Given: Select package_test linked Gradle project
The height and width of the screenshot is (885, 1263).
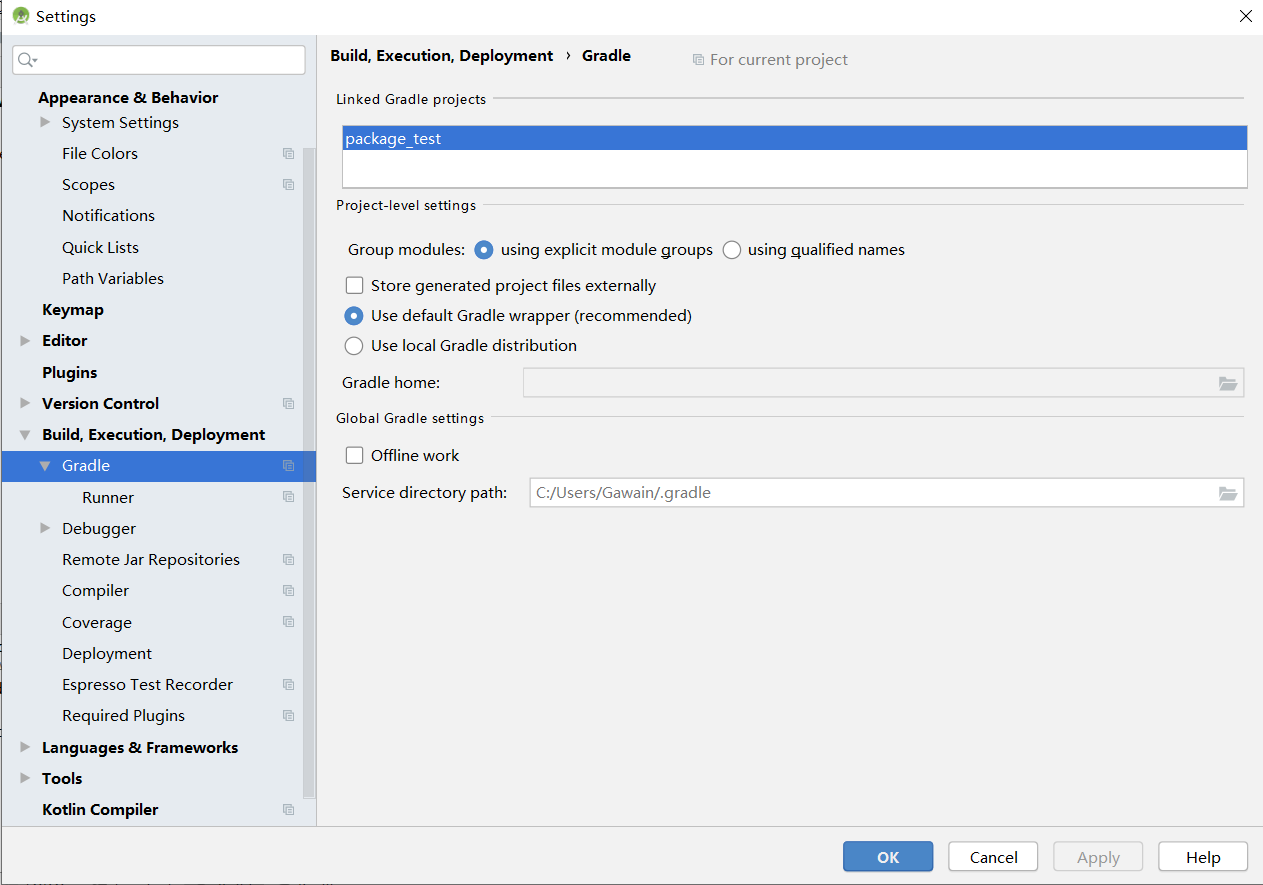Looking at the screenshot, I should point(795,139).
